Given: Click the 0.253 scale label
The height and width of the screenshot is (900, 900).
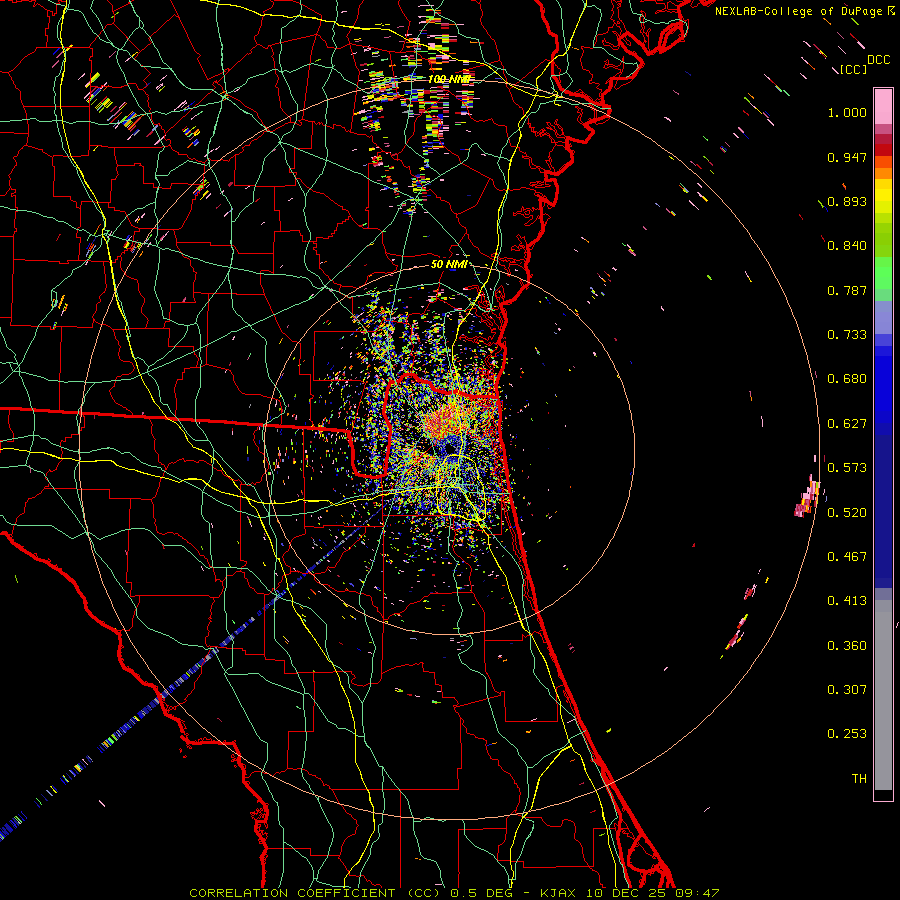Looking at the screenshot, I should pos(847,734).
